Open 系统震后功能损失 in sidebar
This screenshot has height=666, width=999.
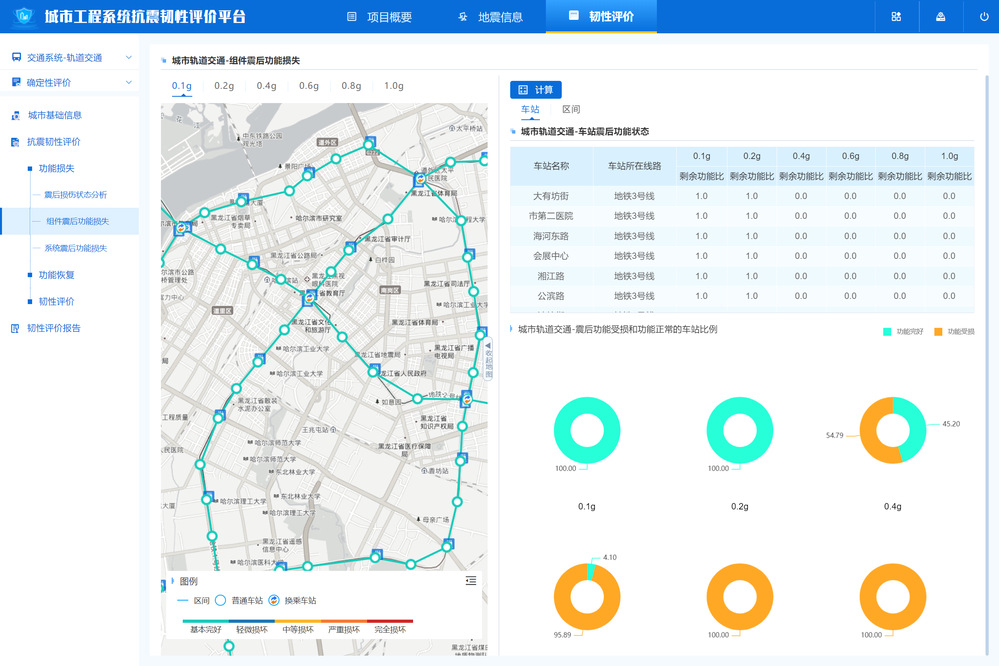(x=75, y=248)
